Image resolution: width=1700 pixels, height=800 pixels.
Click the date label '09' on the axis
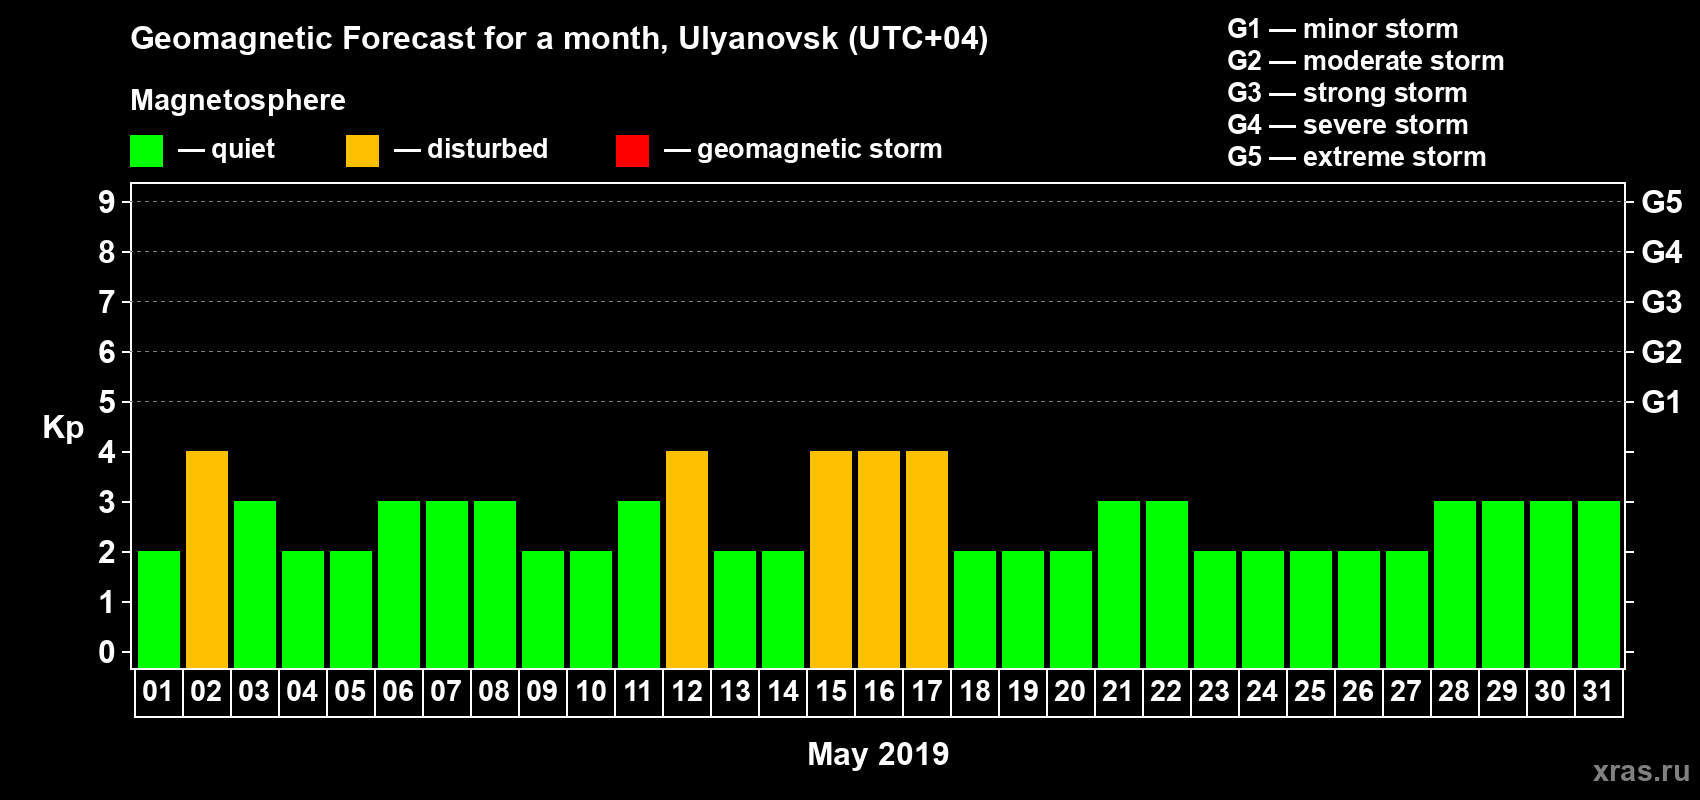[x=542, y=692]
